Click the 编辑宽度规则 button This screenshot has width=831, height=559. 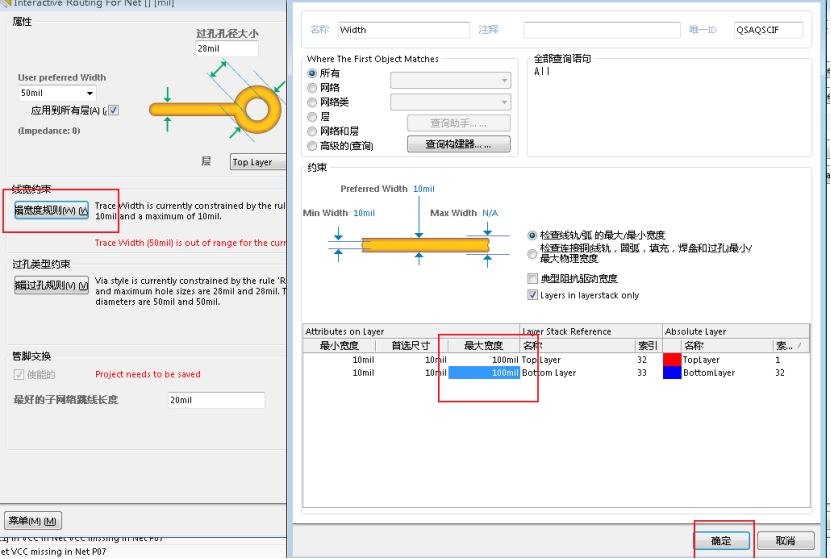coord(51,210)
